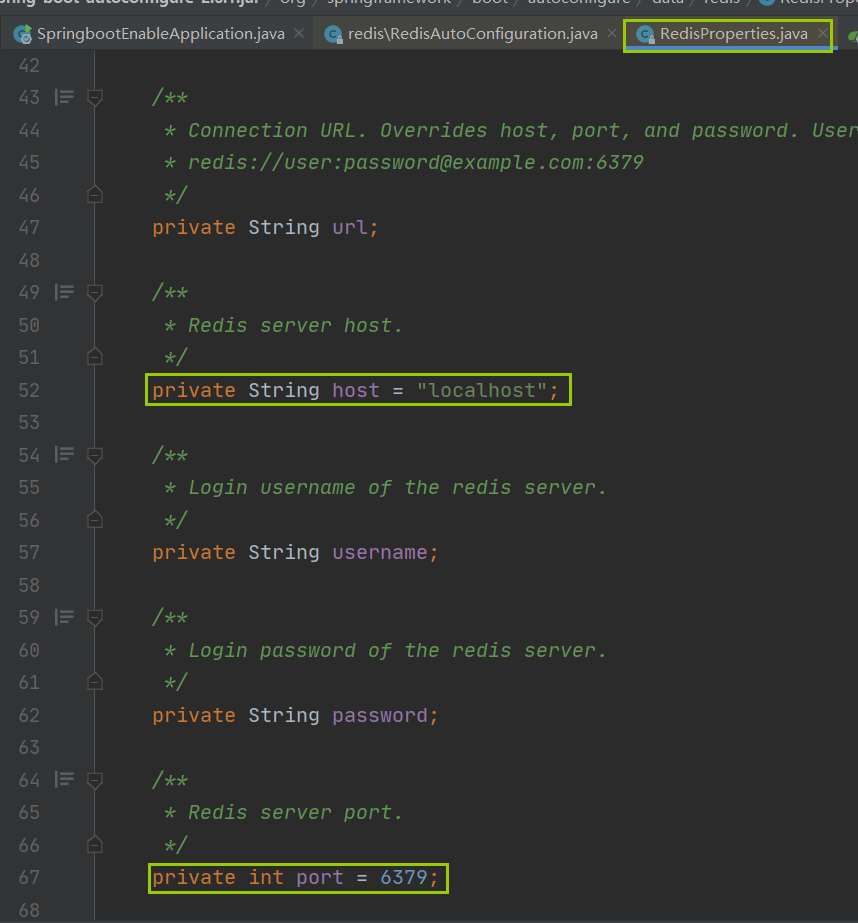Toggle rendered doc view at line 59

(x=64, y=617)
